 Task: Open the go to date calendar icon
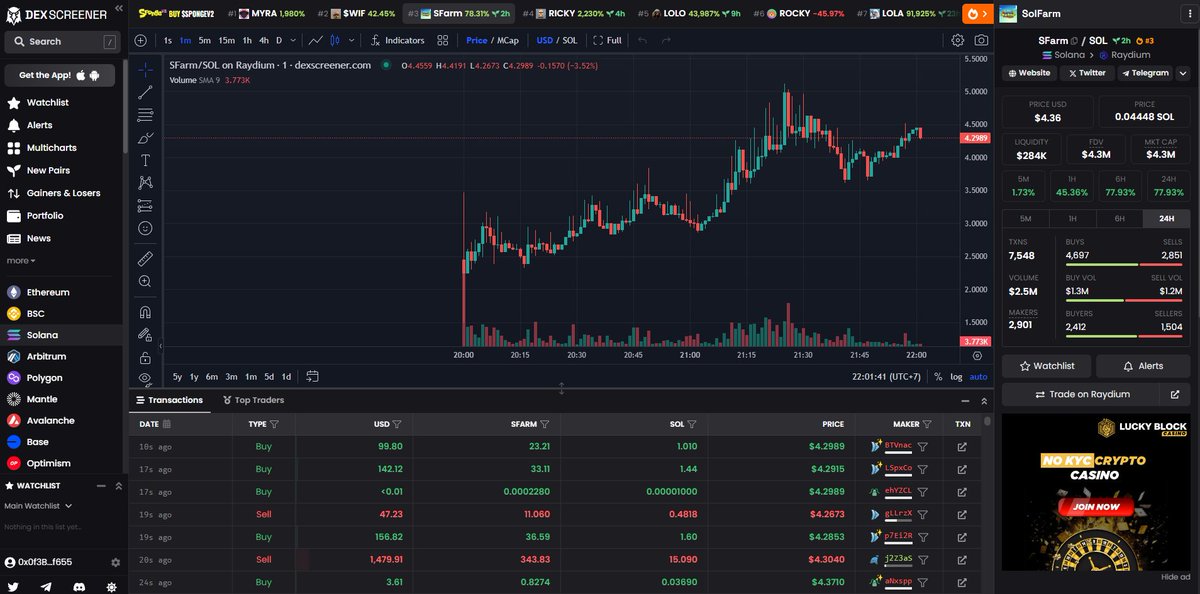point(313,377)
